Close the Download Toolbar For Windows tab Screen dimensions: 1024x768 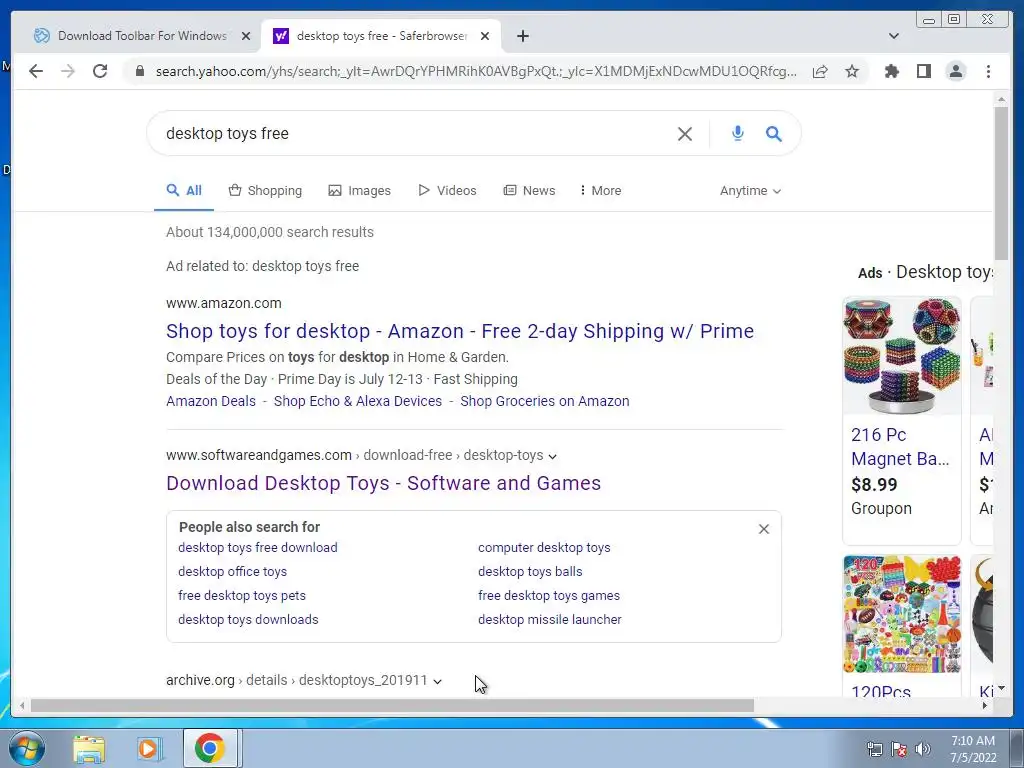246,36
